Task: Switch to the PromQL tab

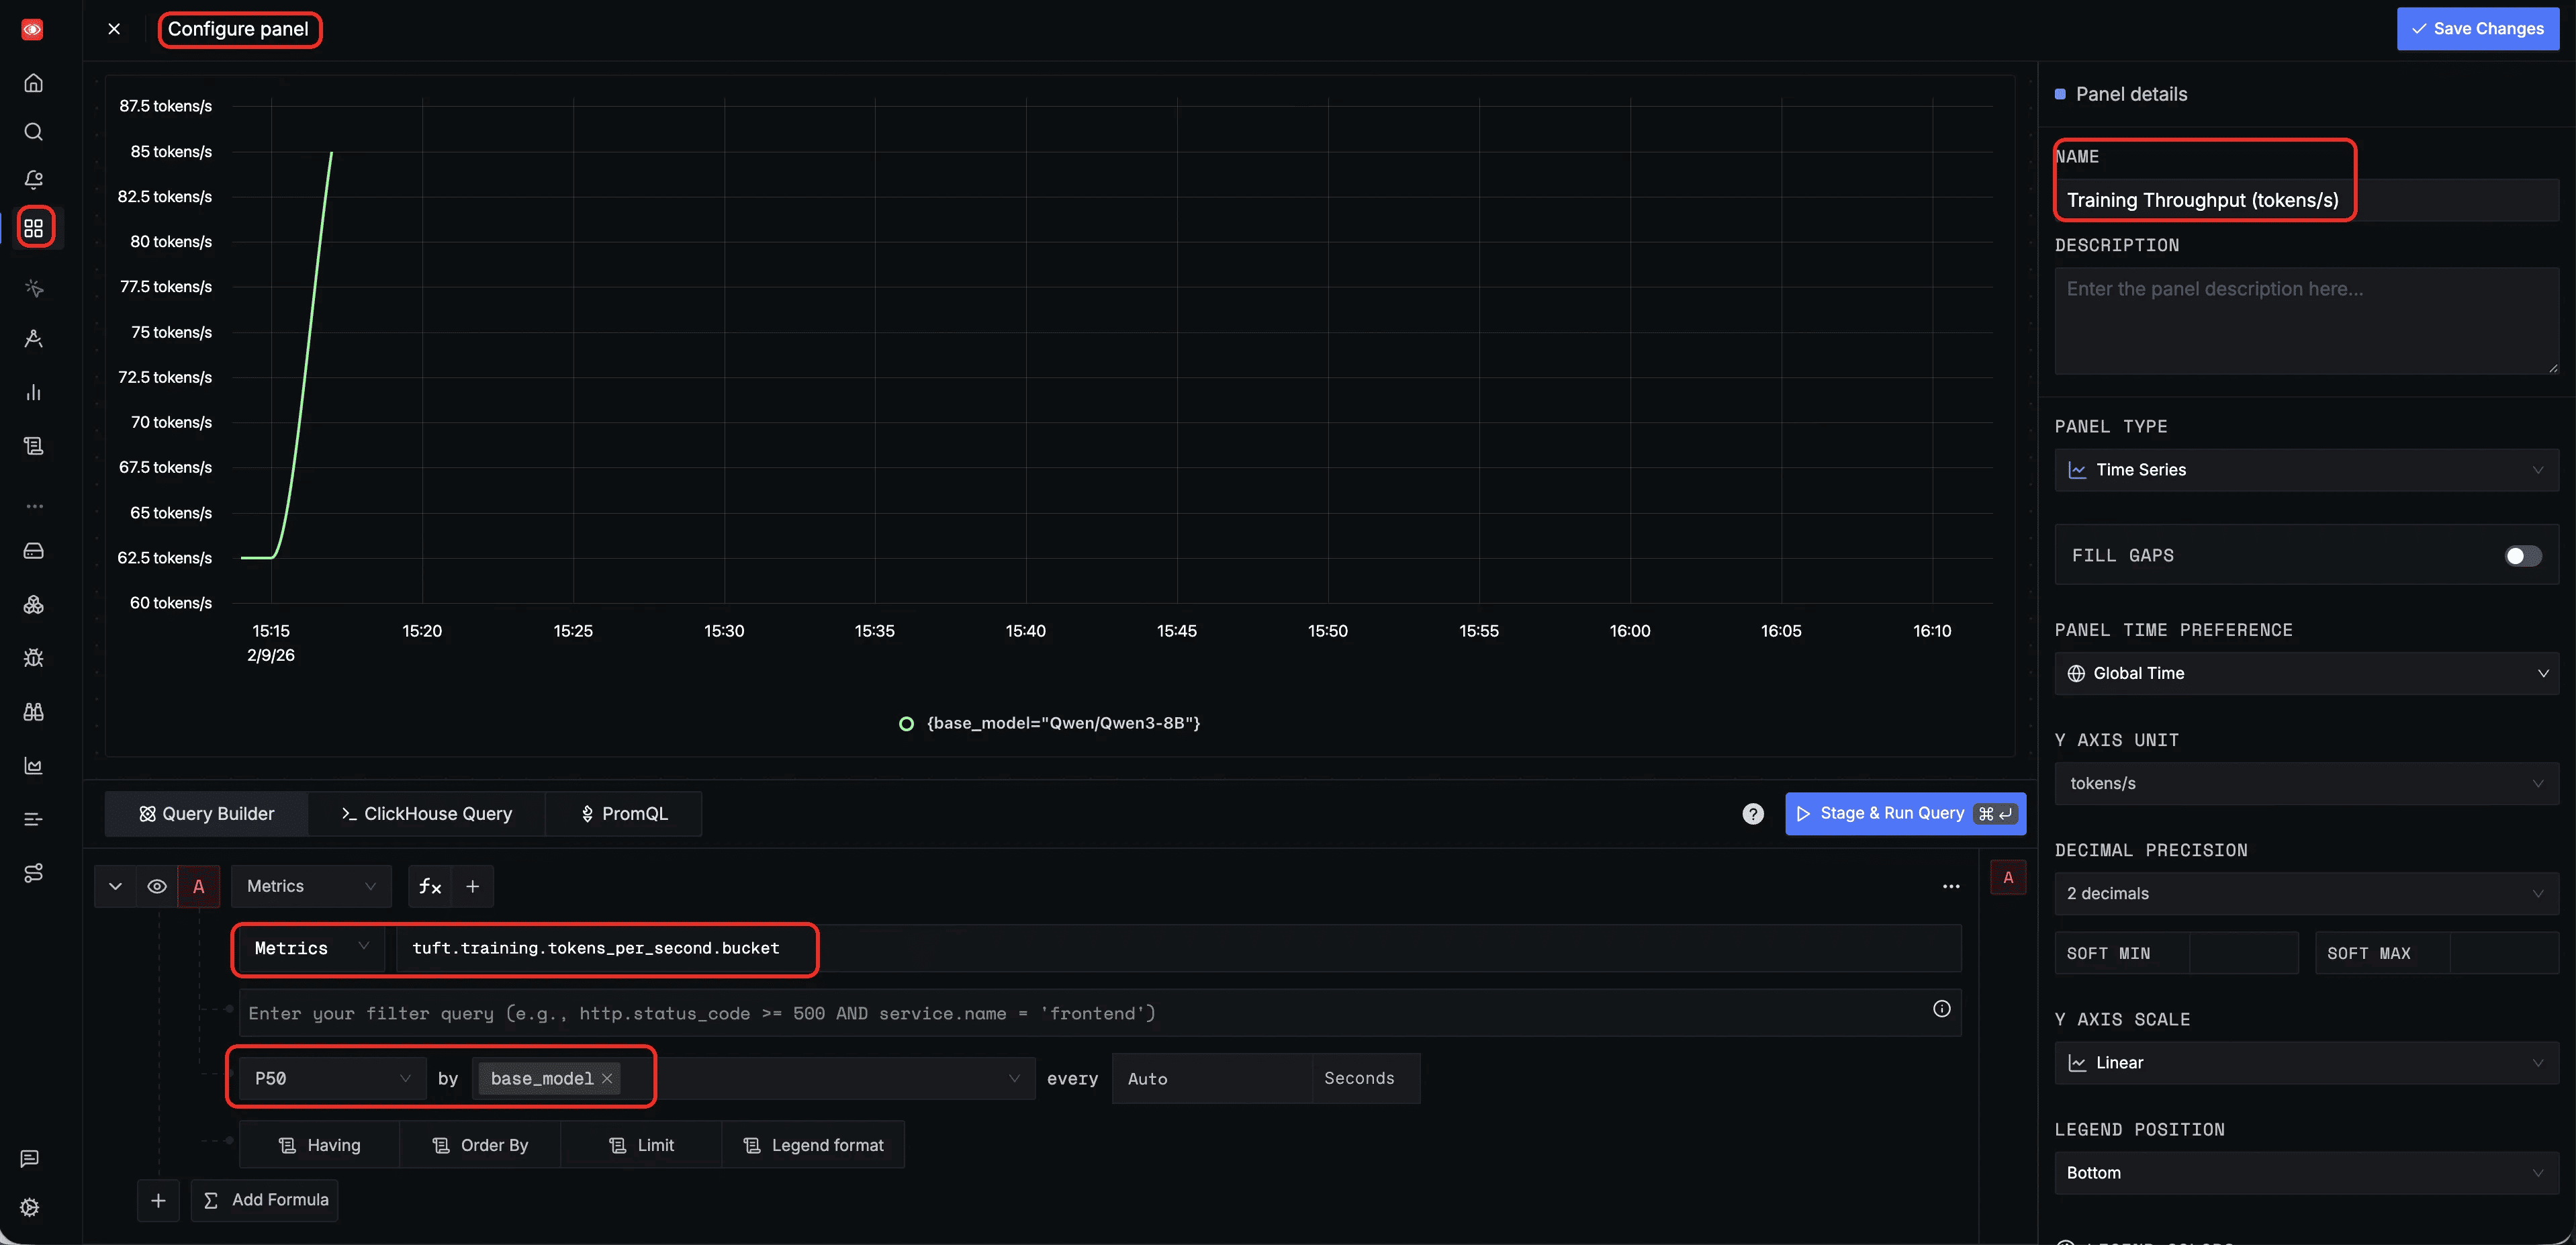Action: [x=624, y=814]
